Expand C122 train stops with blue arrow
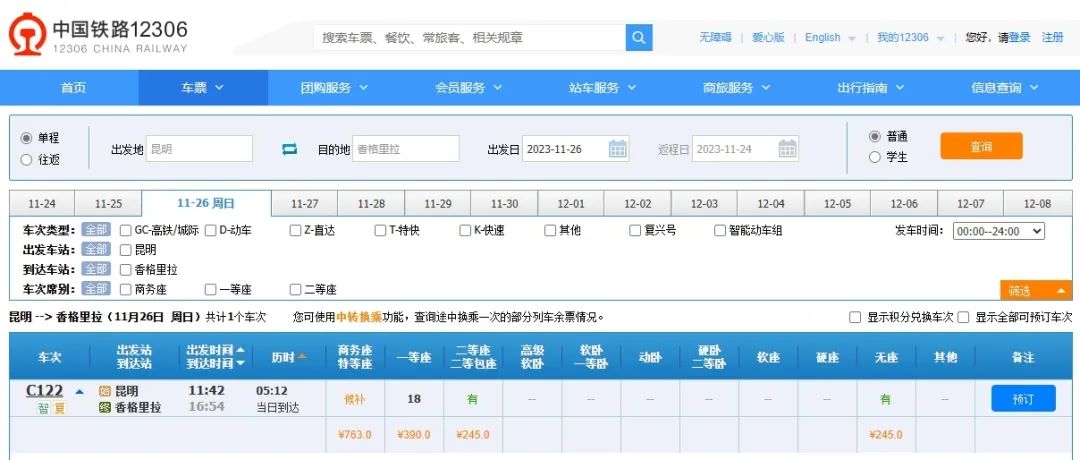This screenshot has height=460, width=1080. point(80,391)
